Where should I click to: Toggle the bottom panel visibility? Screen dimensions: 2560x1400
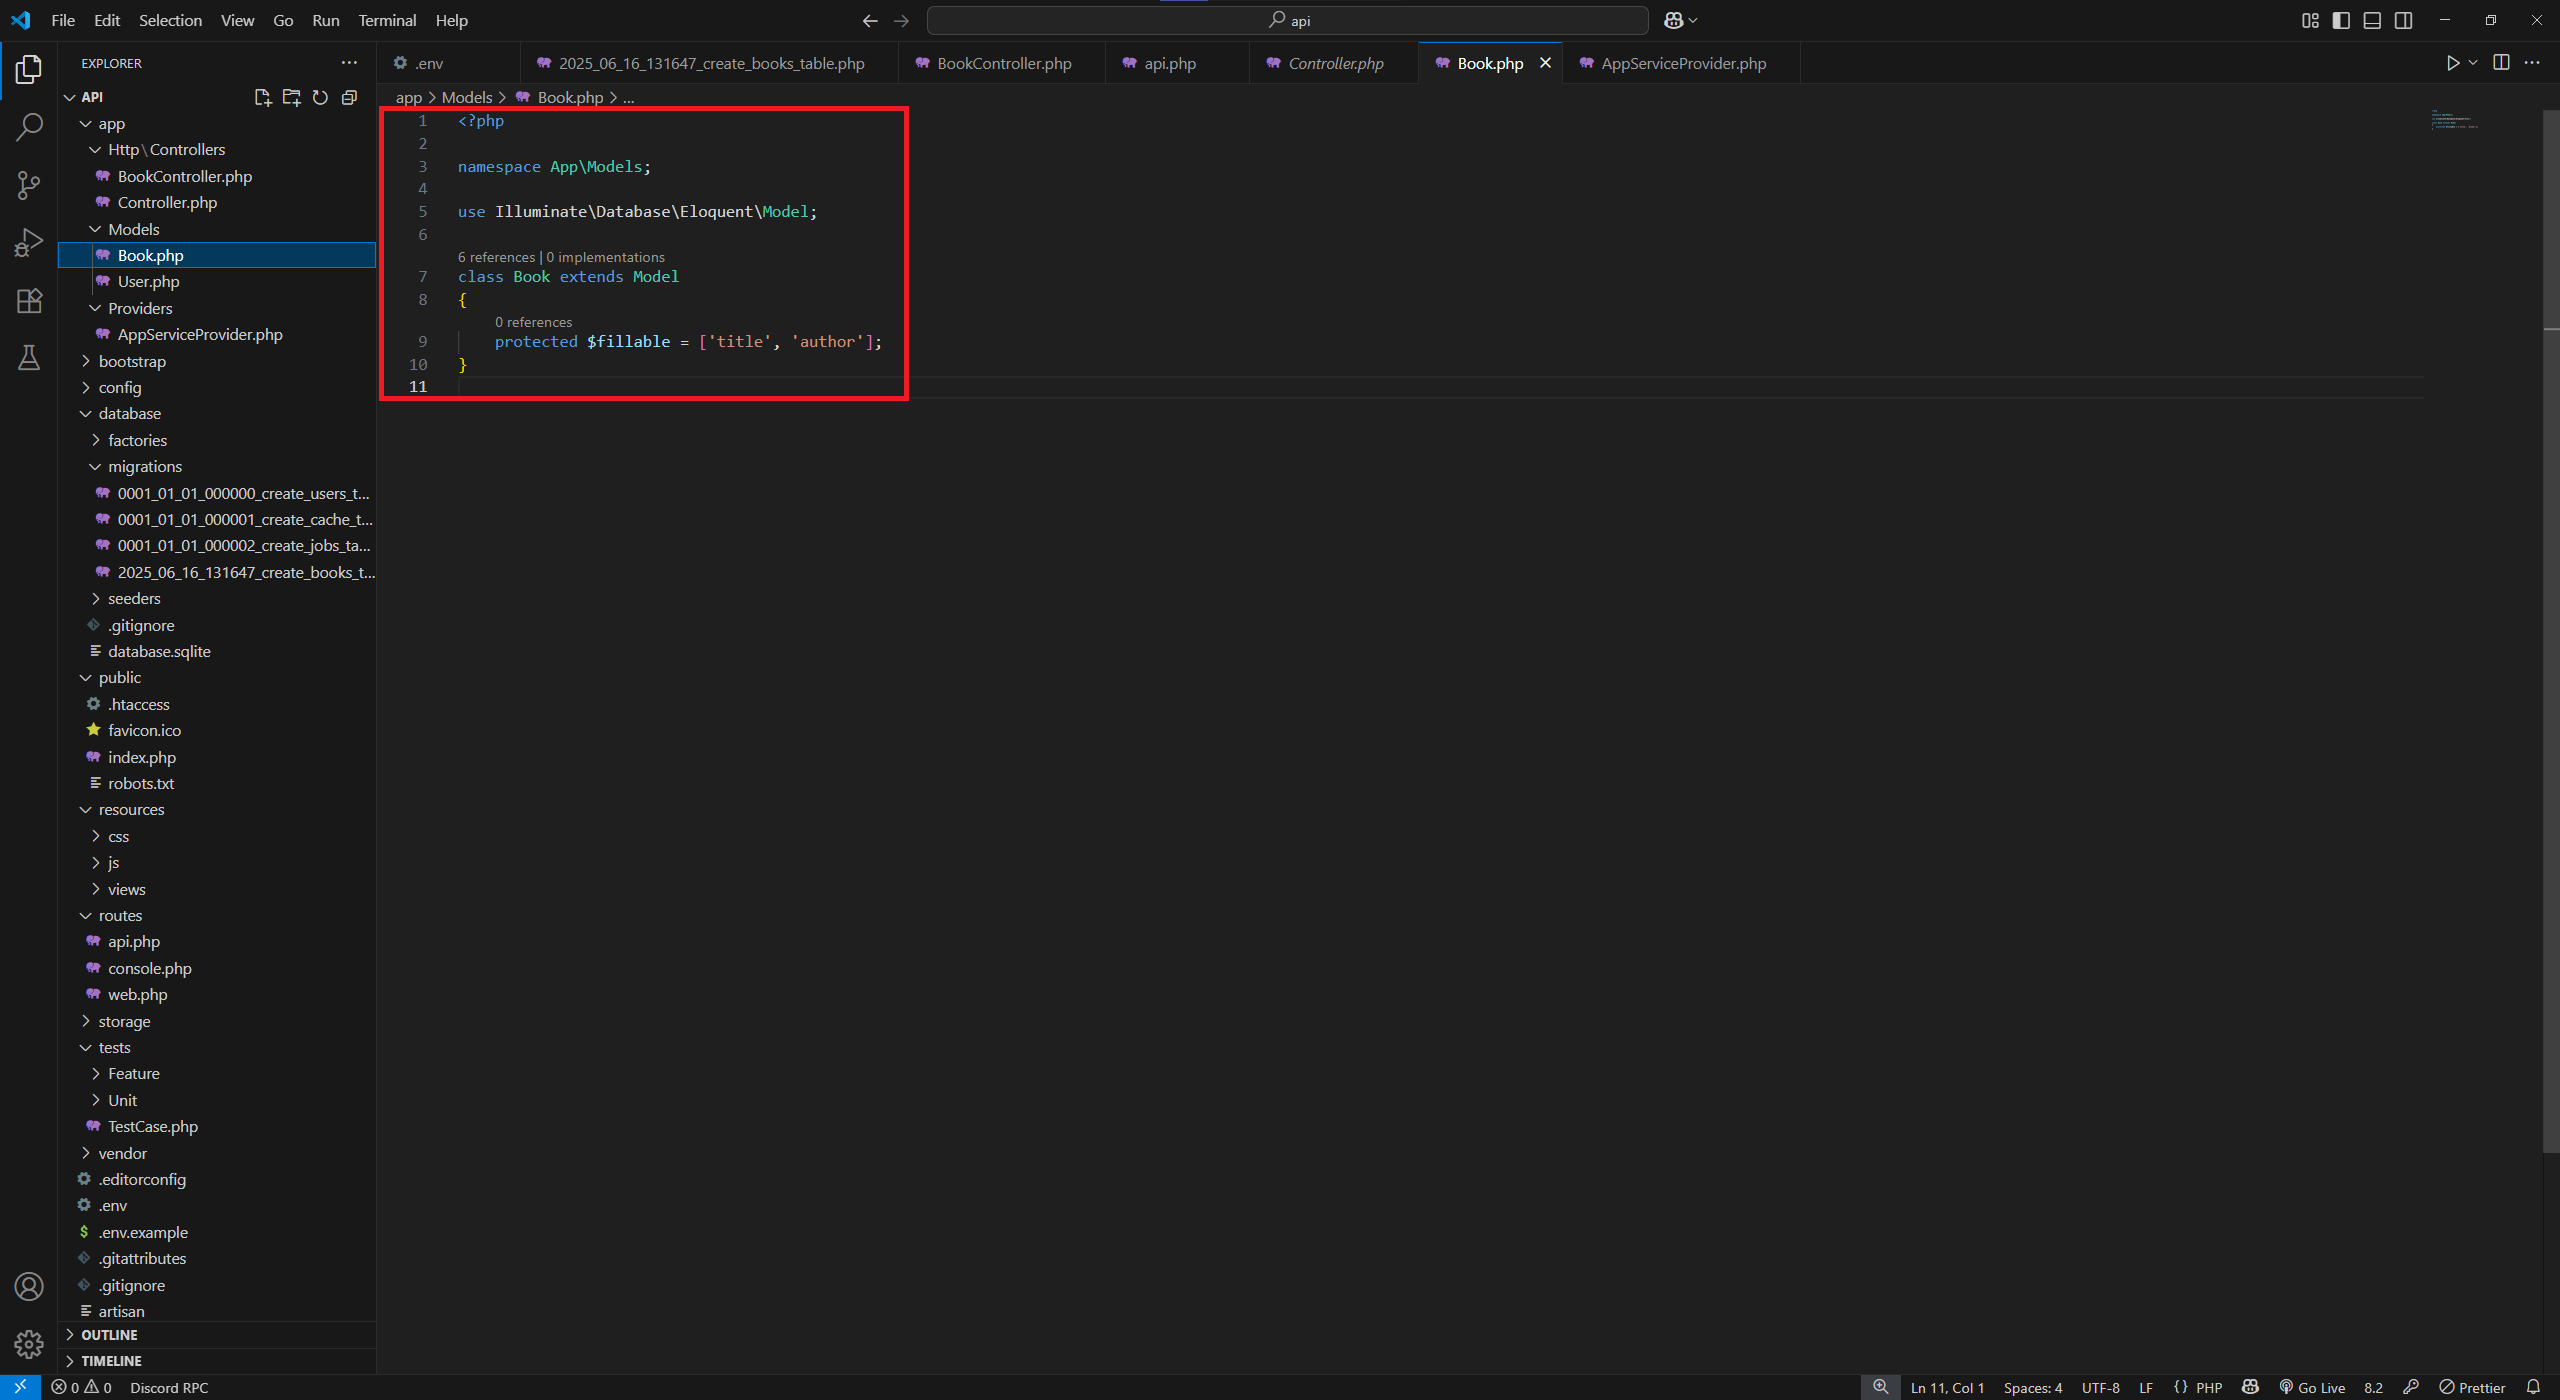point(2372,20)
